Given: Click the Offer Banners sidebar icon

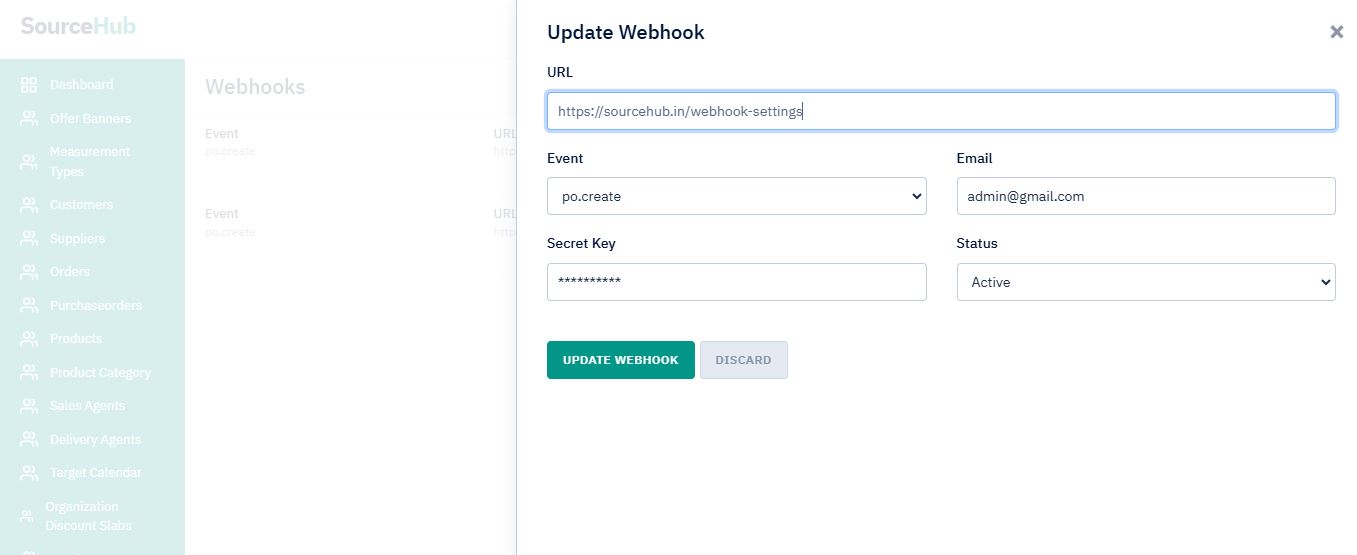Looking at the screenshot, I should tap(29, 119).
